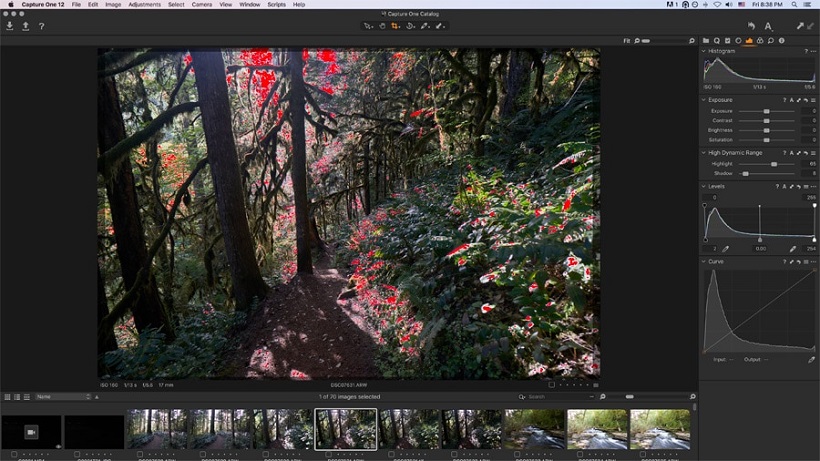Collapse the Exposure panel

point(703,100)
